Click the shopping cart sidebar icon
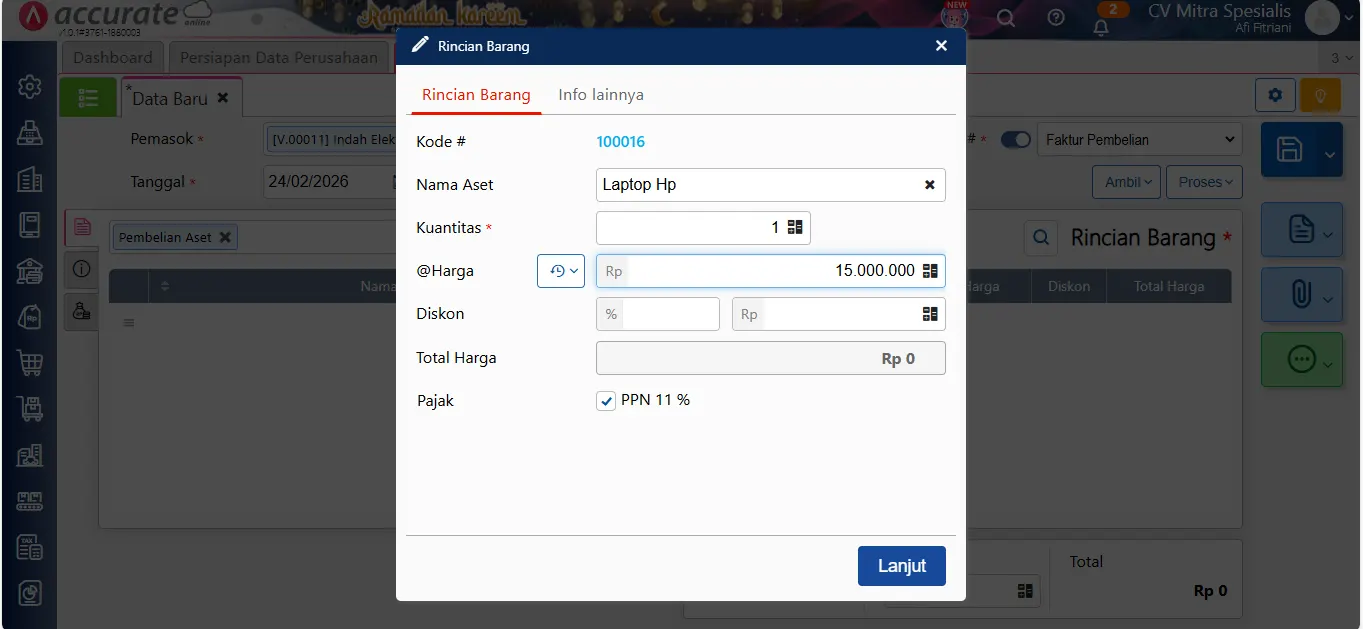The height and width of the screenshot is (629, 1363). click(29, 363)
